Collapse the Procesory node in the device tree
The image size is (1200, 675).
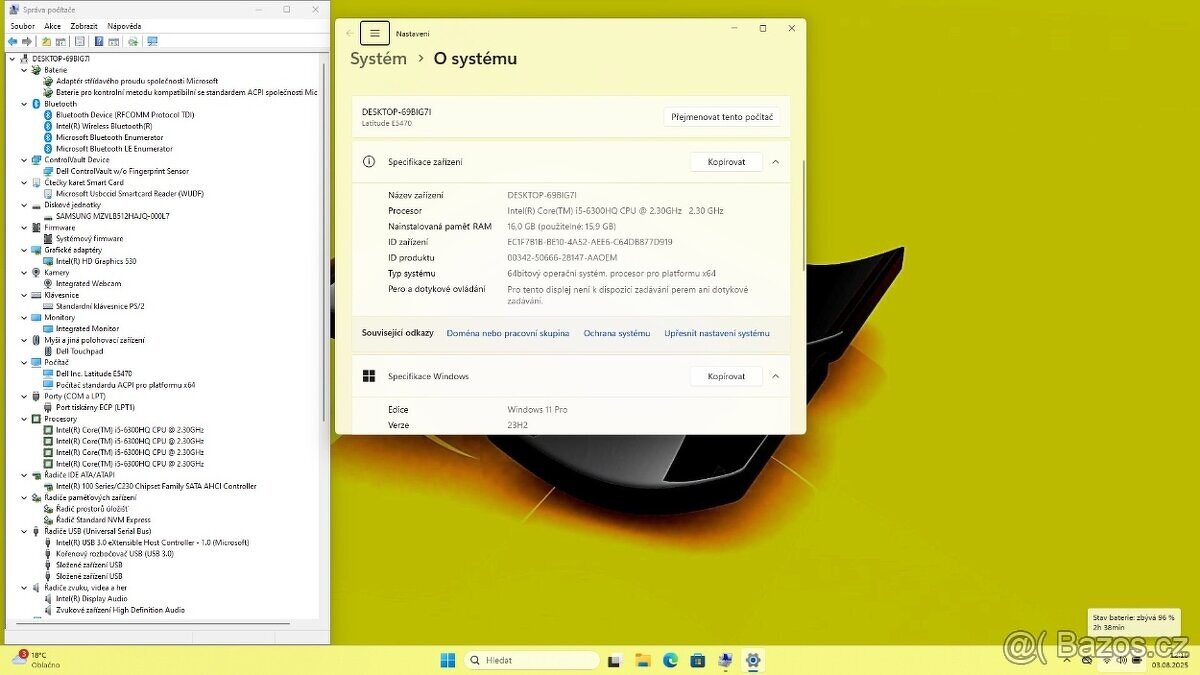pos(24,418)
